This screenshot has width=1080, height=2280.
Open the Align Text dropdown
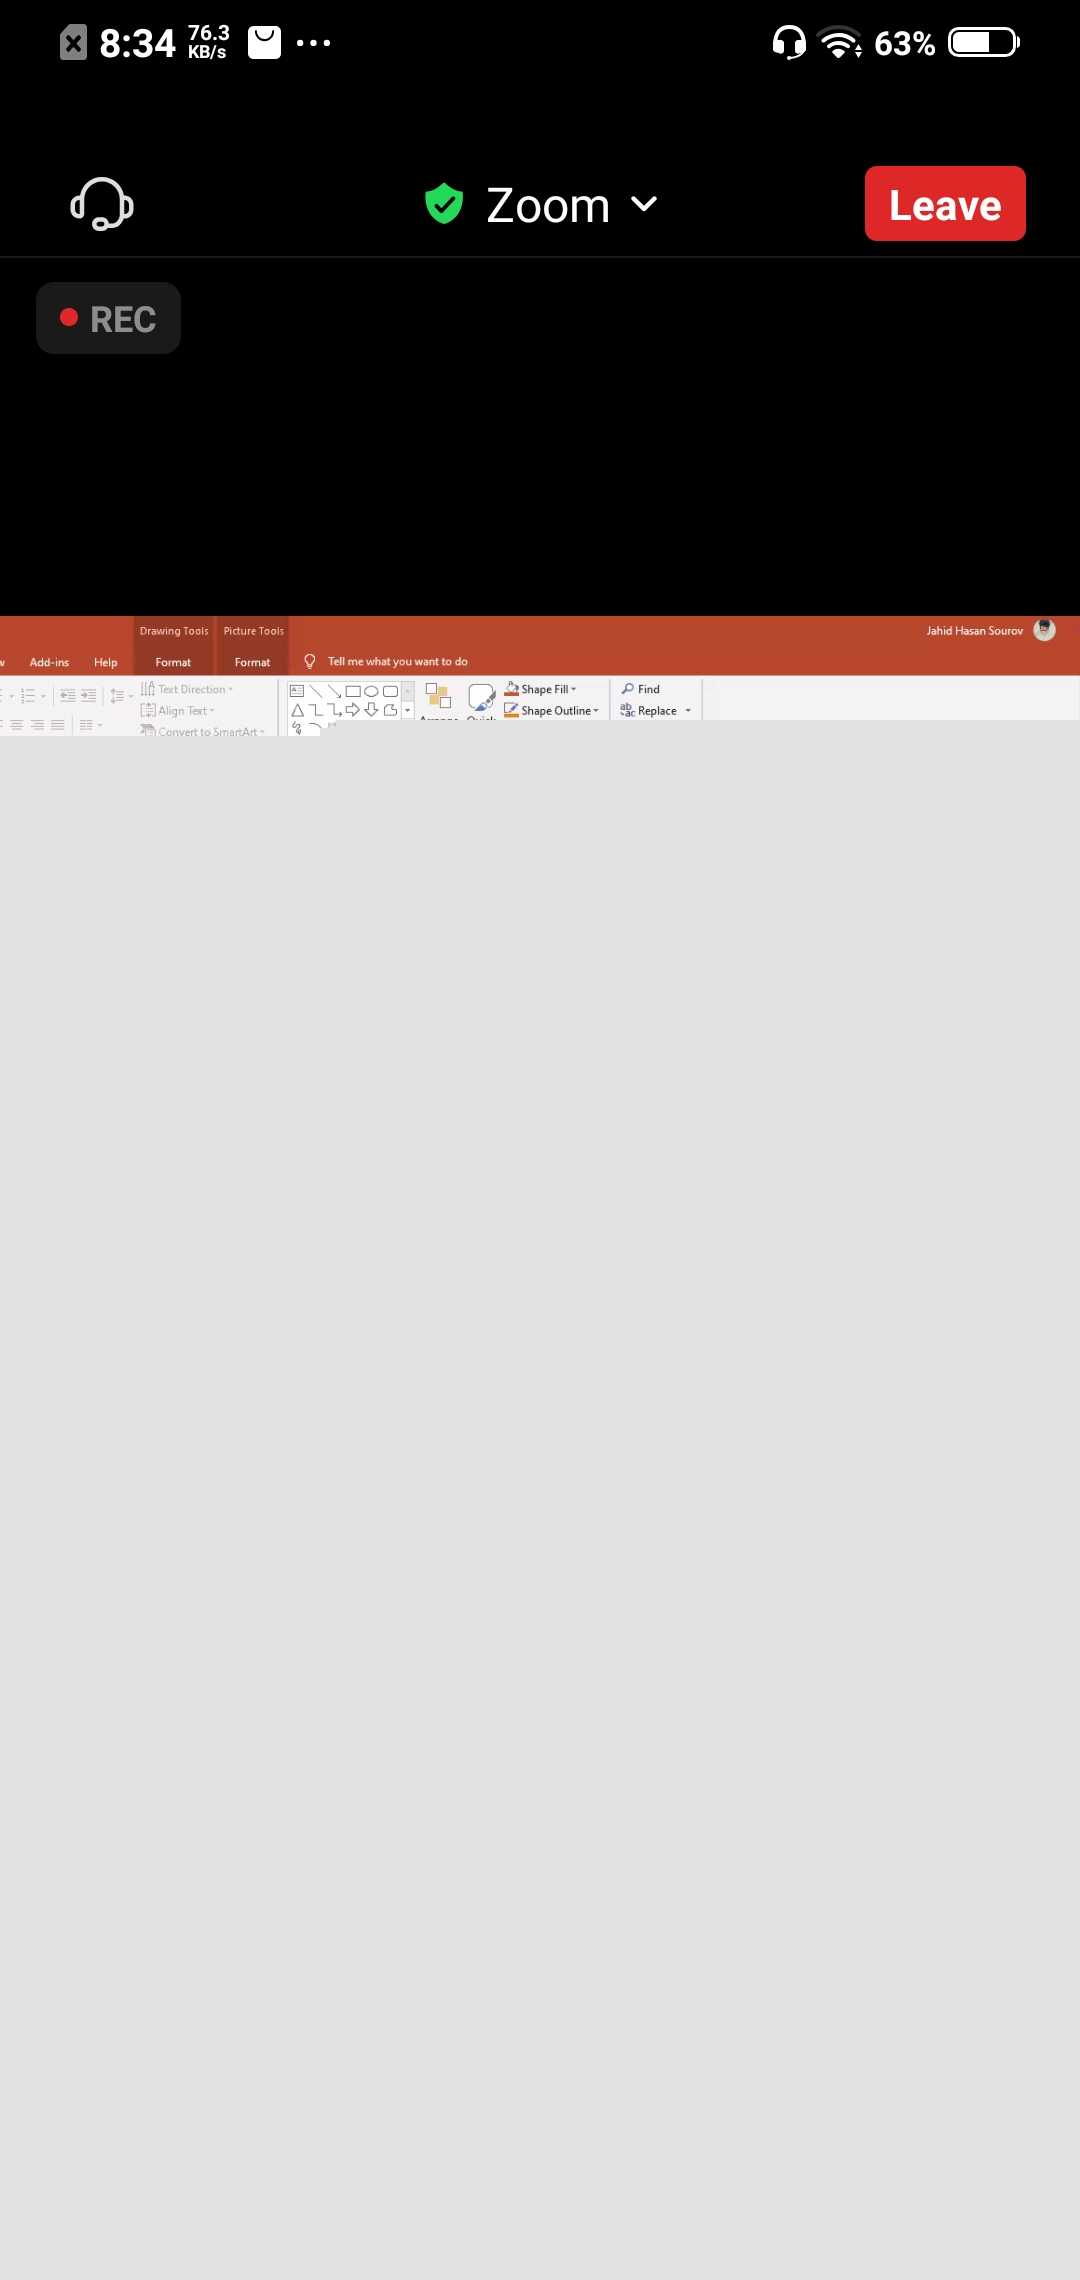tap(178, 710)
